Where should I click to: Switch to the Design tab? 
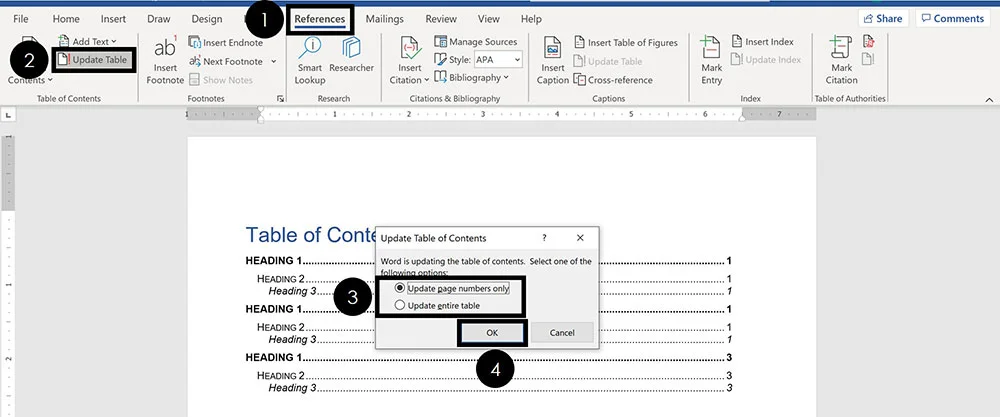pyautogui.click(x=207, y=19)
